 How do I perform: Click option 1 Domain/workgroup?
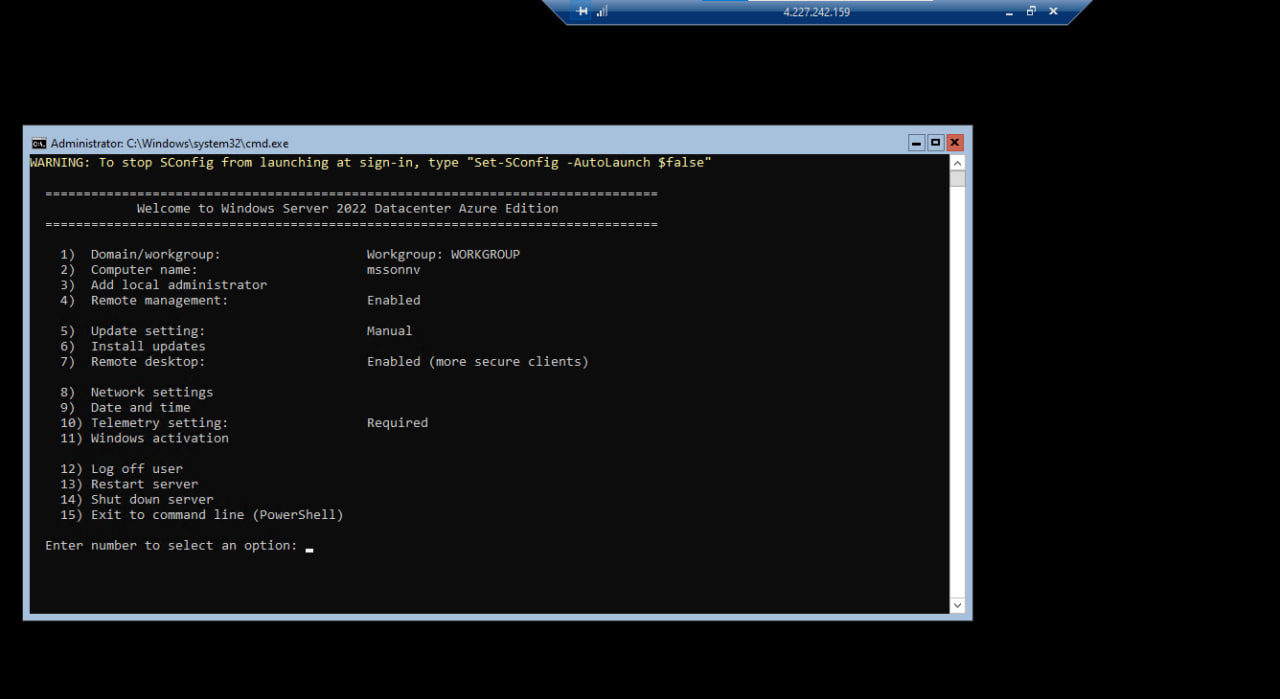(x=140, y=254)
